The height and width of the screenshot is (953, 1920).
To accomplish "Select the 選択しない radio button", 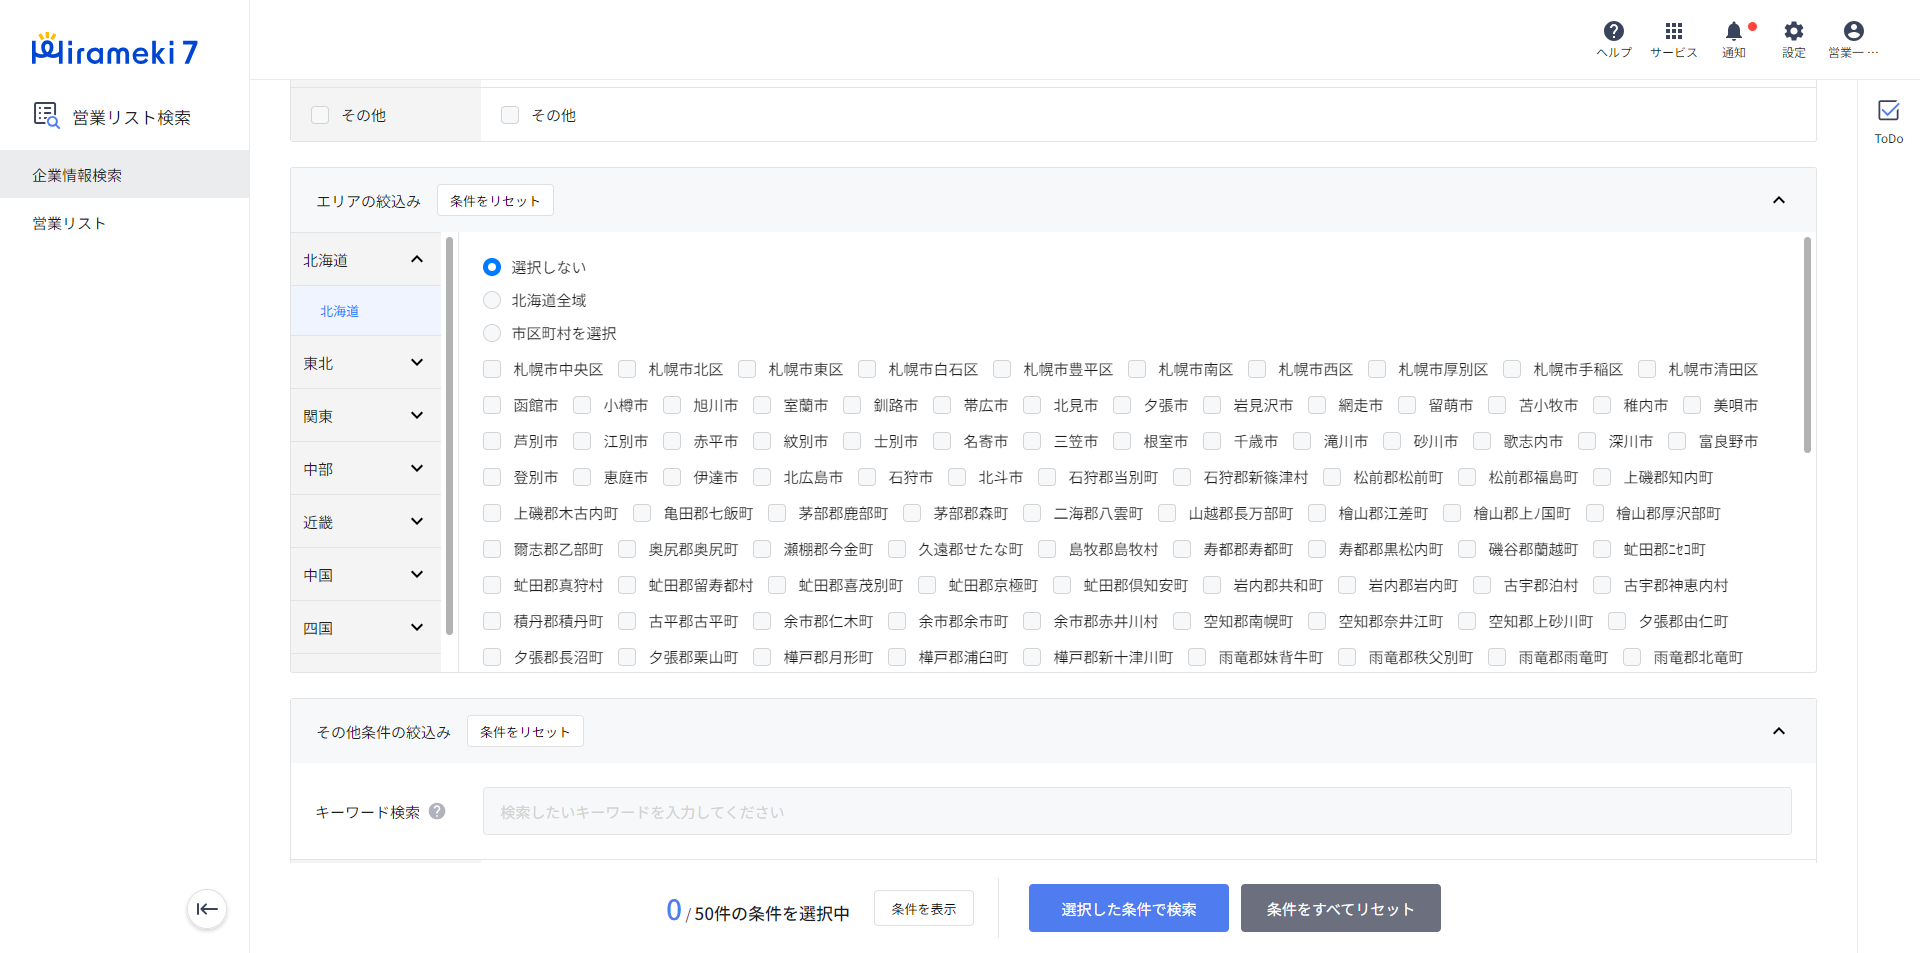I will 492,267.
